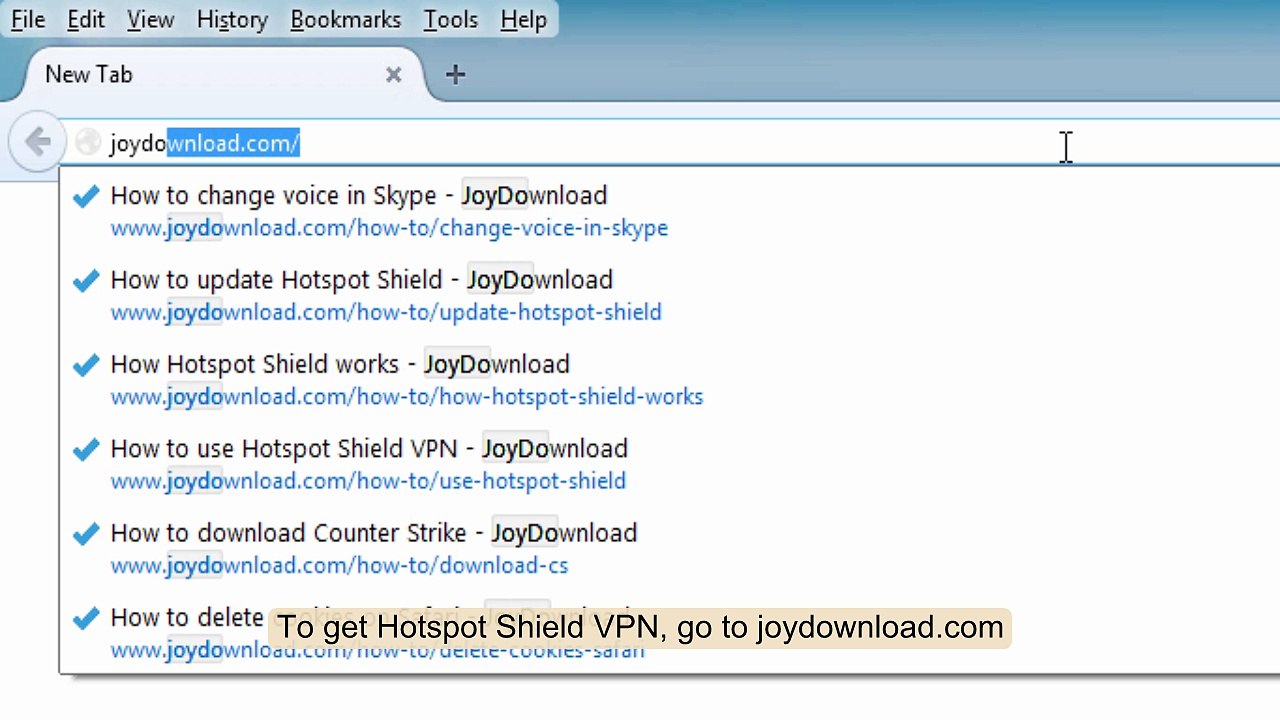Click checkmark icon beside use Hotspot Shield VPN
This screenshot has width=1280, height=720.
(86, 449)
